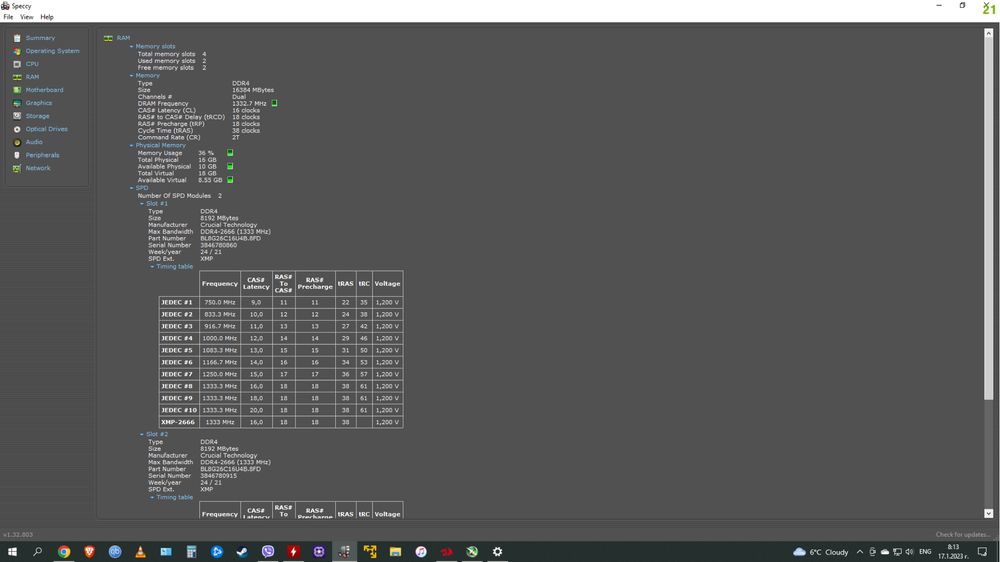Click the vertical scrollbar thumb
This screenshot has height=562, width=1000.
[989, 218]
